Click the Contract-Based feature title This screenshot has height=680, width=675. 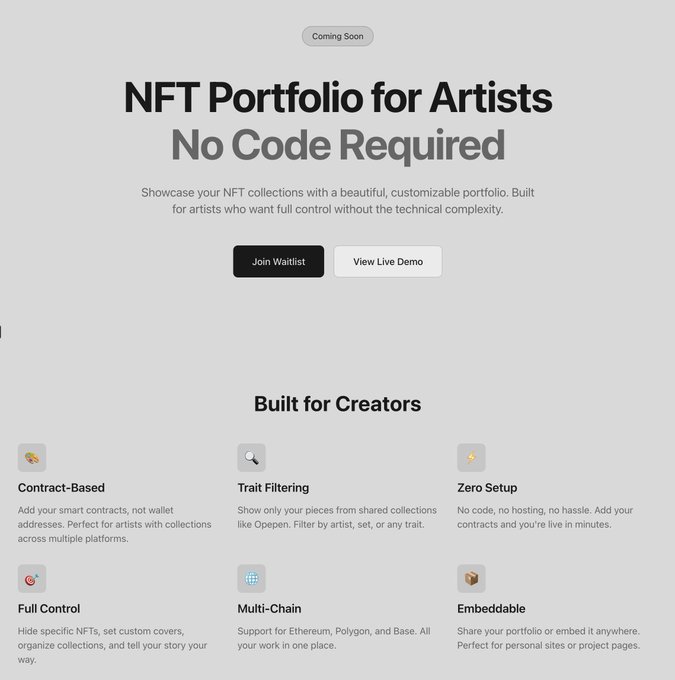(61, 488)
